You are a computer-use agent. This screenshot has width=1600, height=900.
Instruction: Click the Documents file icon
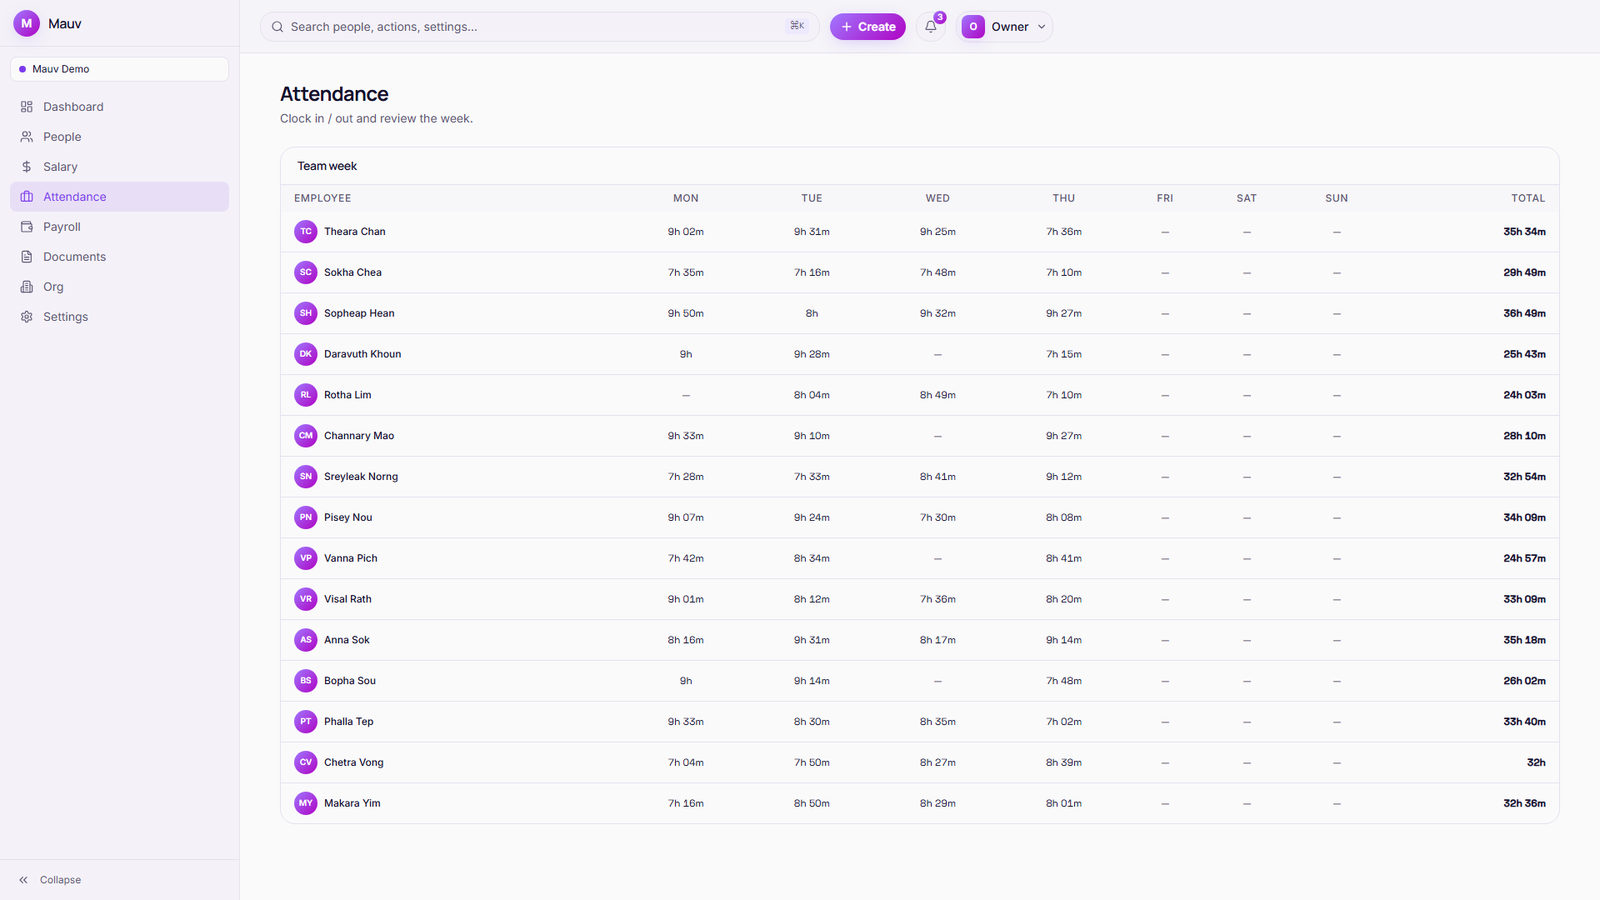click(x=27, y=257)
